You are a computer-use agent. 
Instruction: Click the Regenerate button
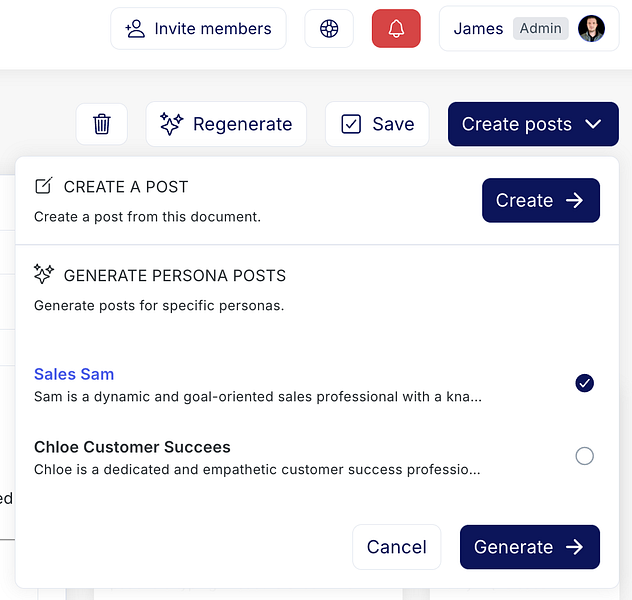click(226, 124)
